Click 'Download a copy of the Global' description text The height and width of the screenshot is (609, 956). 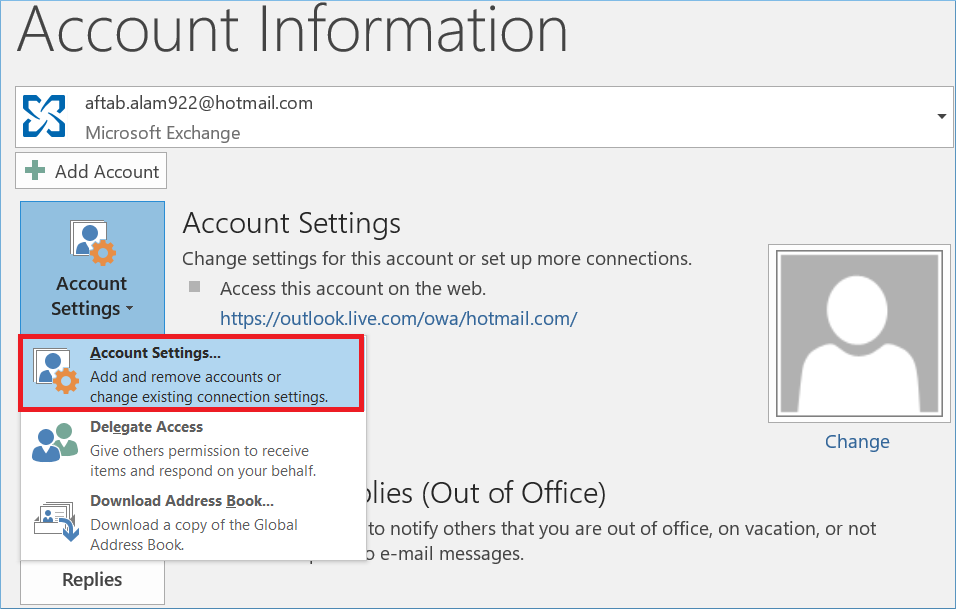194,525
